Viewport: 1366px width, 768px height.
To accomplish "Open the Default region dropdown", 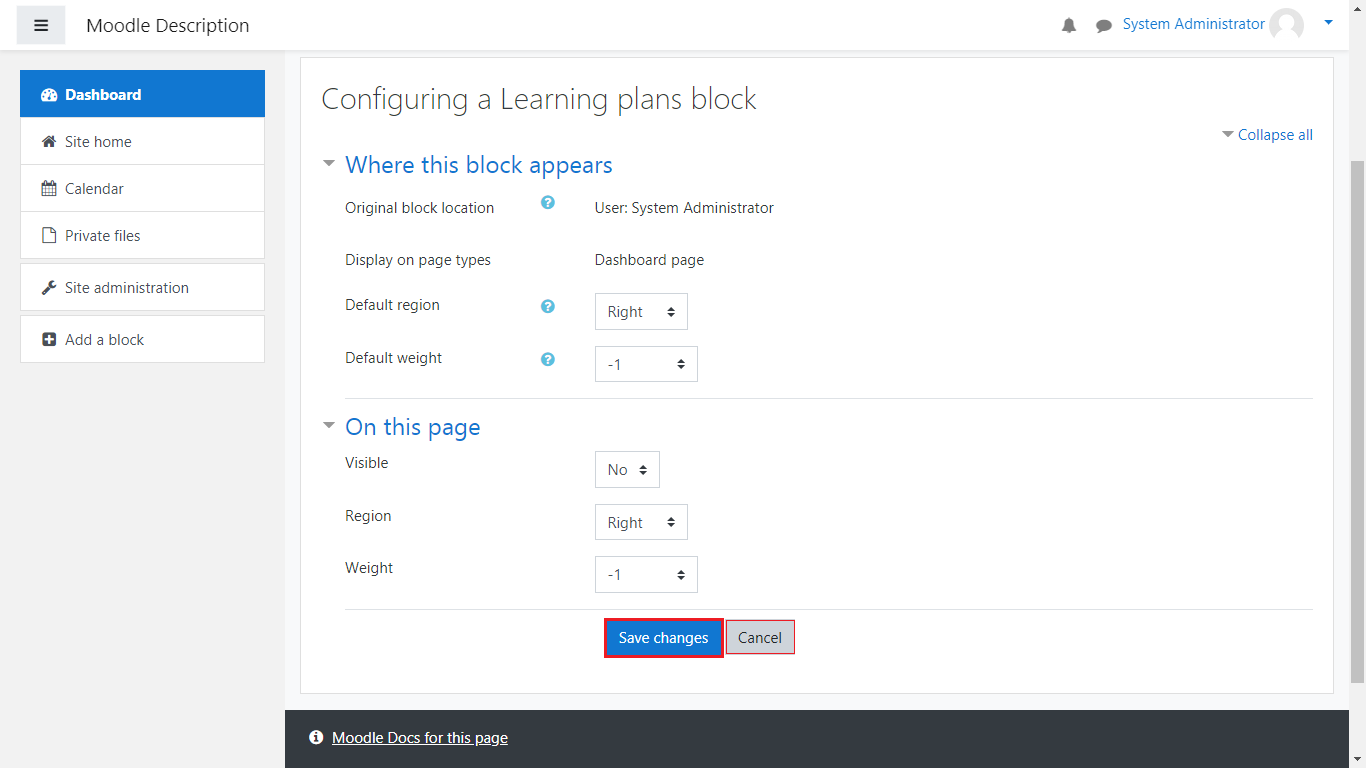I will [641, 312].
